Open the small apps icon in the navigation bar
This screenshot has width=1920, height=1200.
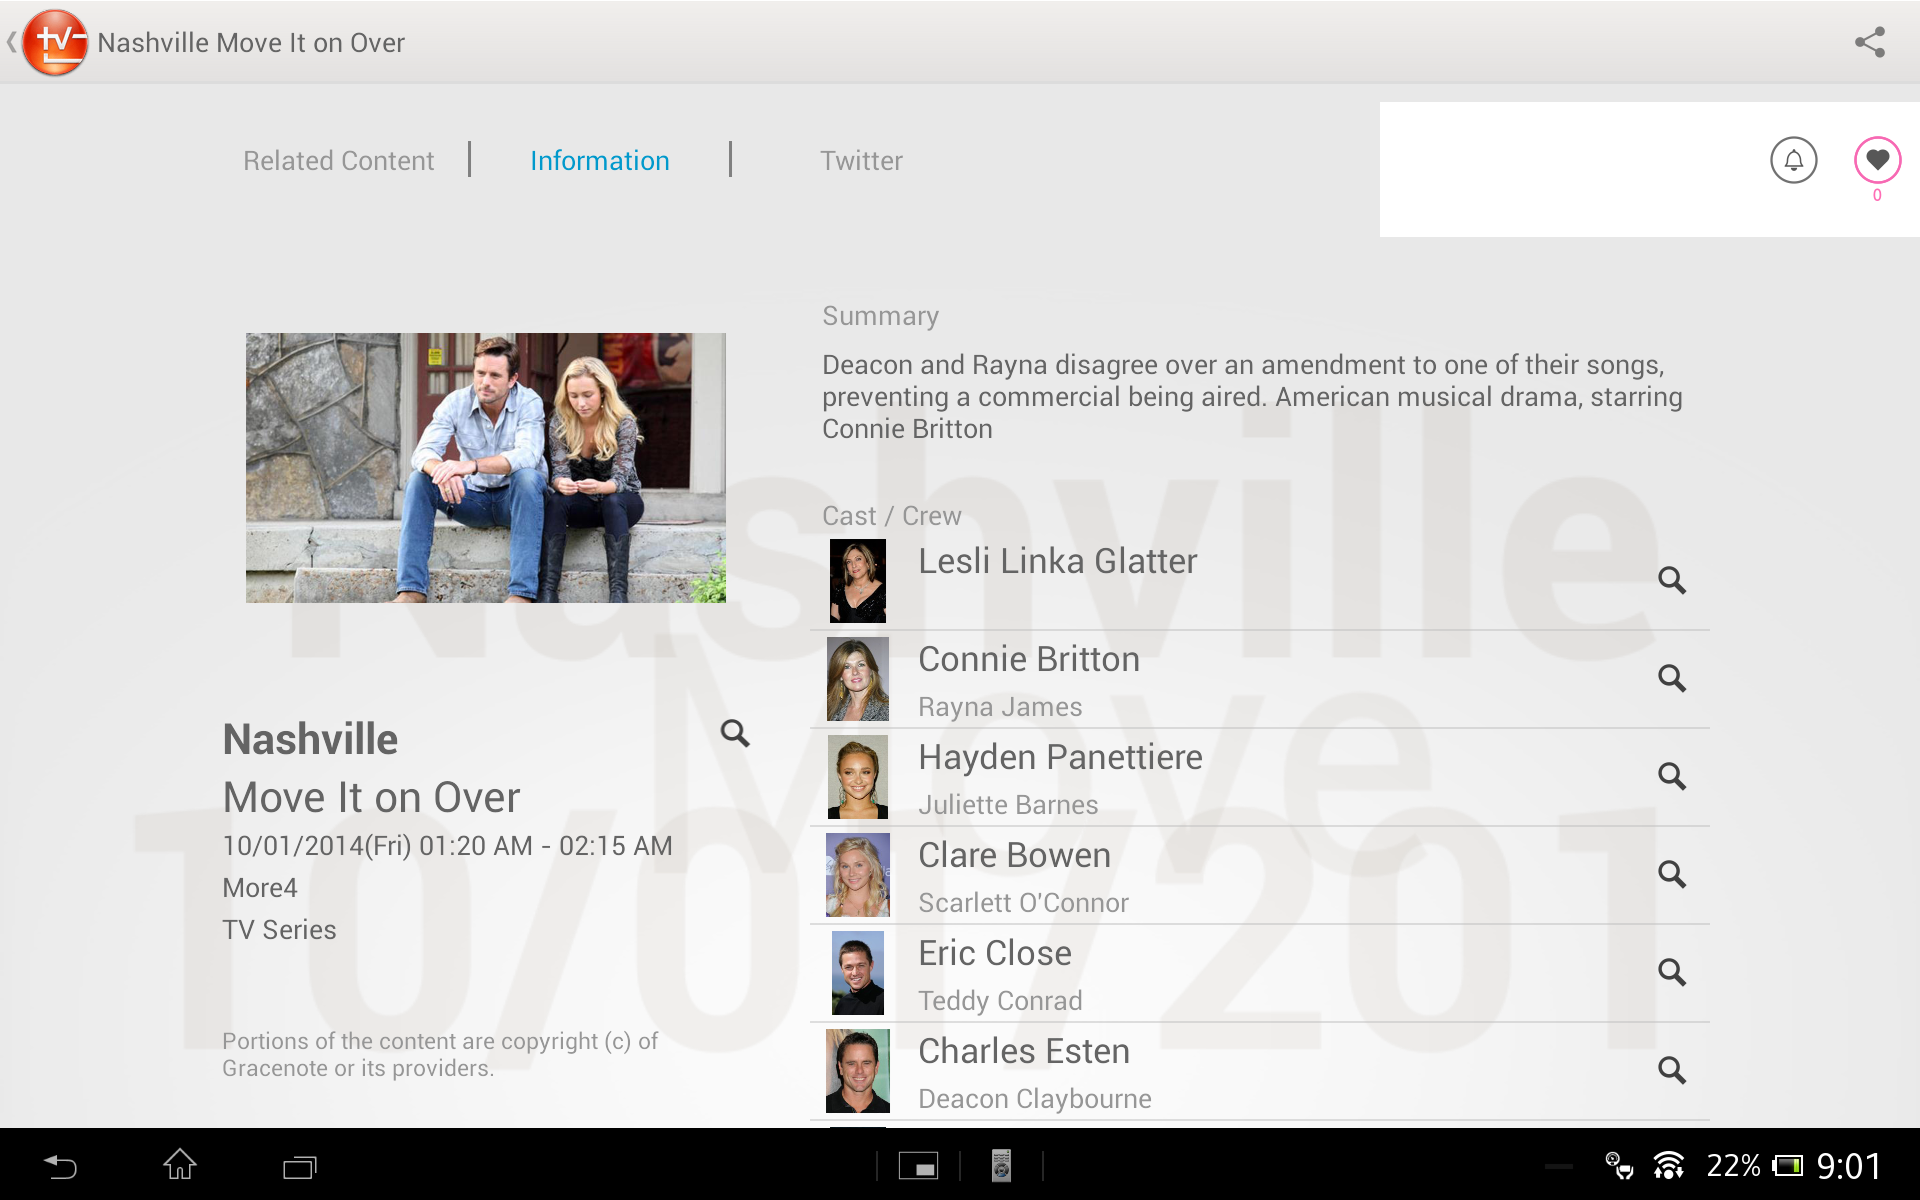click(918, 1166)
